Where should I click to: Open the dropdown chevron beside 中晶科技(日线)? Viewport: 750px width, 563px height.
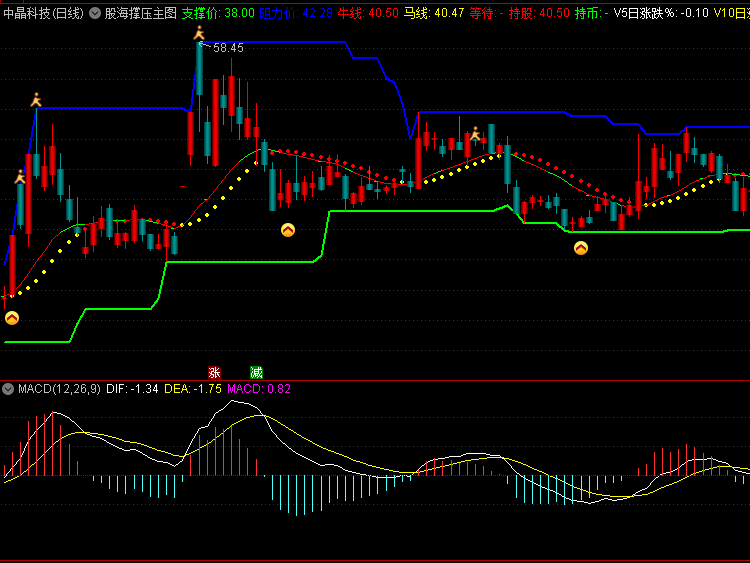pos(95,13)
